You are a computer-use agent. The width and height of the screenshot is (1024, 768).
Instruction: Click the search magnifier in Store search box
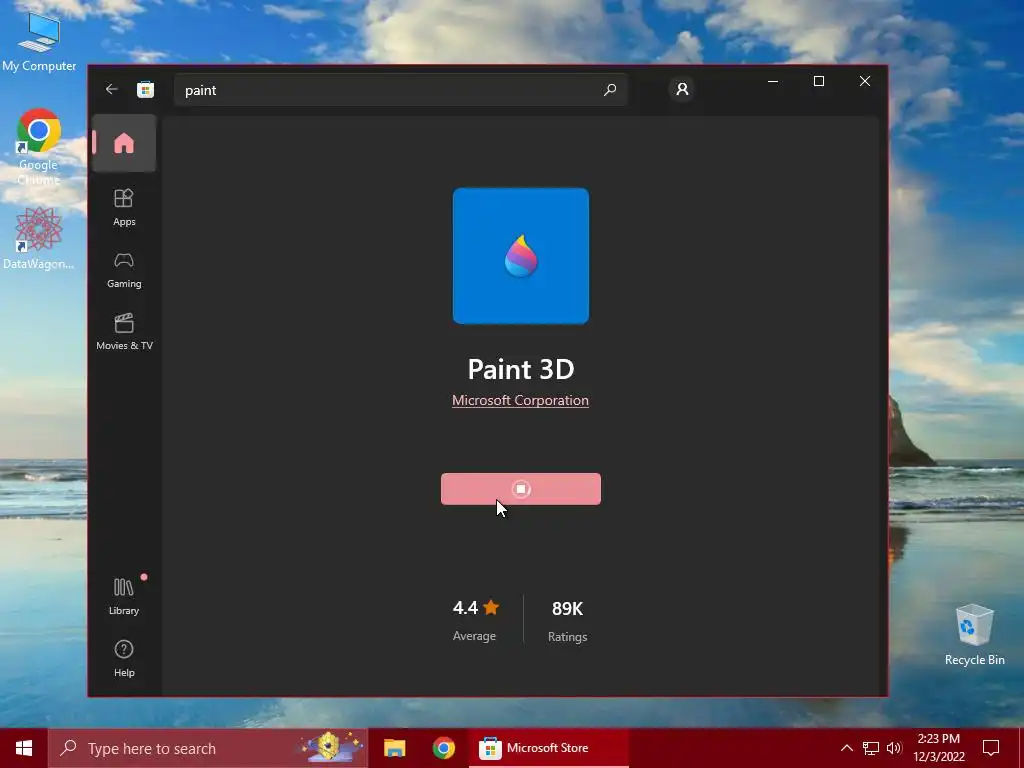(610, 89)
